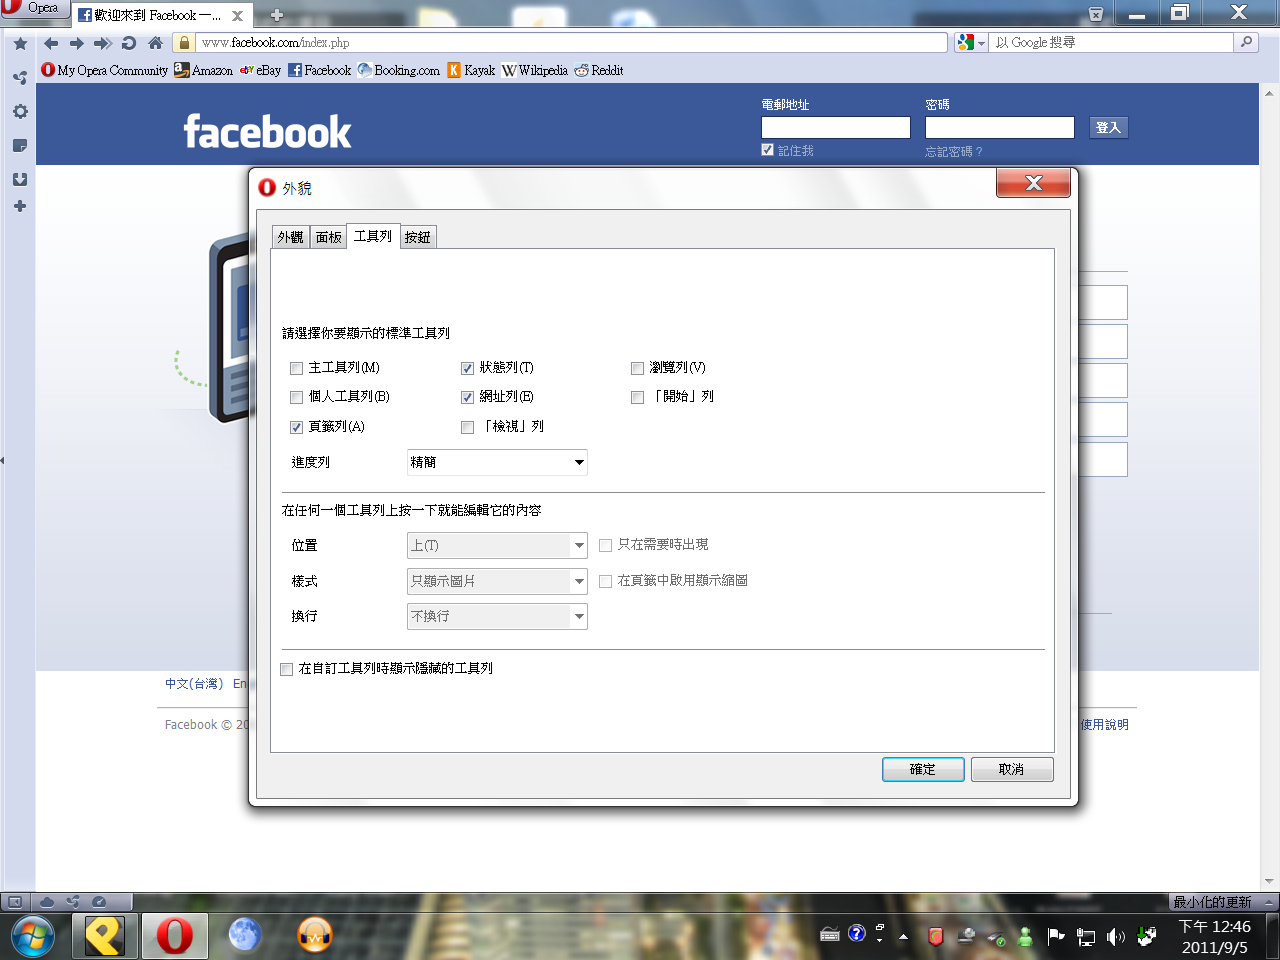
Task: Show hidden system tray icons
Action: coord(903,937)
